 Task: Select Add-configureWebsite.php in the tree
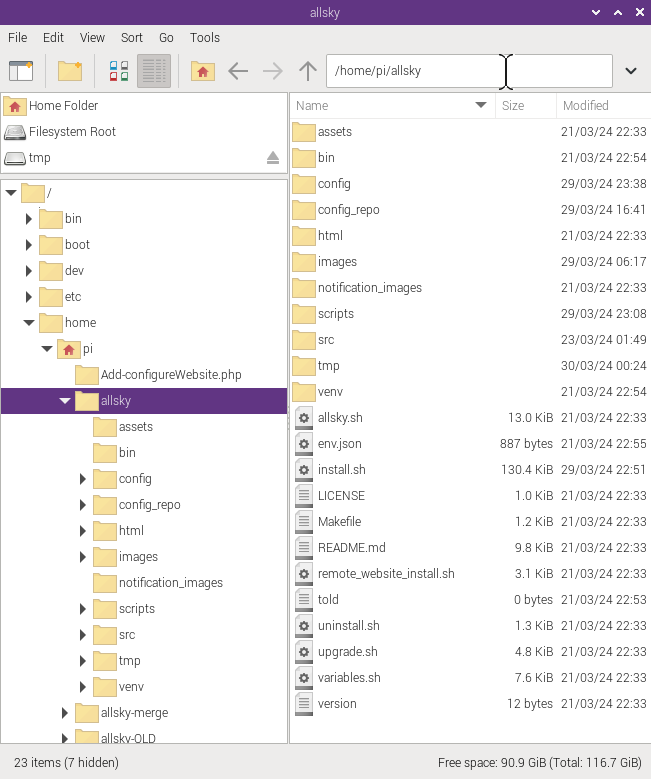[171, 375]
